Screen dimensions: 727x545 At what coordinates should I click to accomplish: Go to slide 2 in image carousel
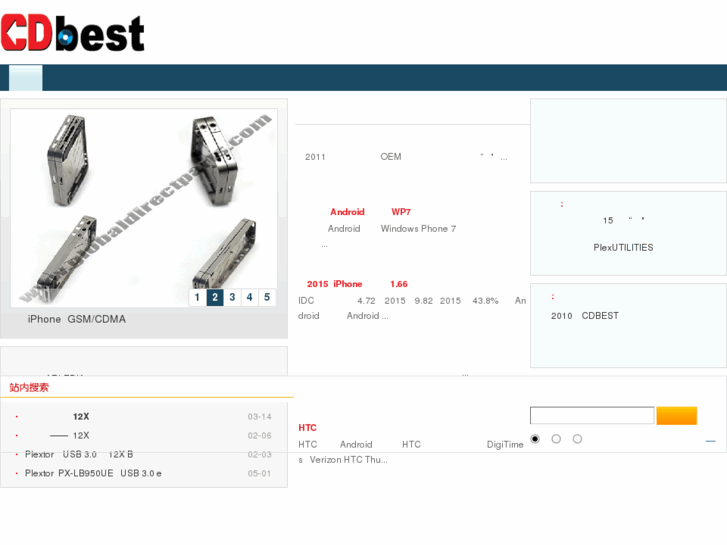point(215,297)
